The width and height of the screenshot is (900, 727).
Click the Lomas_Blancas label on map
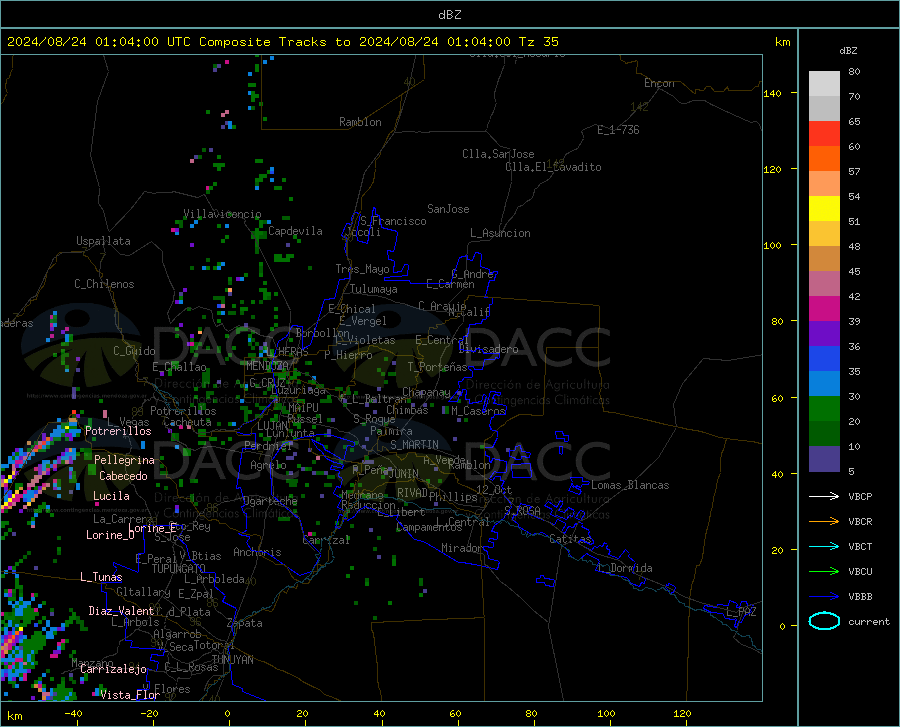coord(630,485)
